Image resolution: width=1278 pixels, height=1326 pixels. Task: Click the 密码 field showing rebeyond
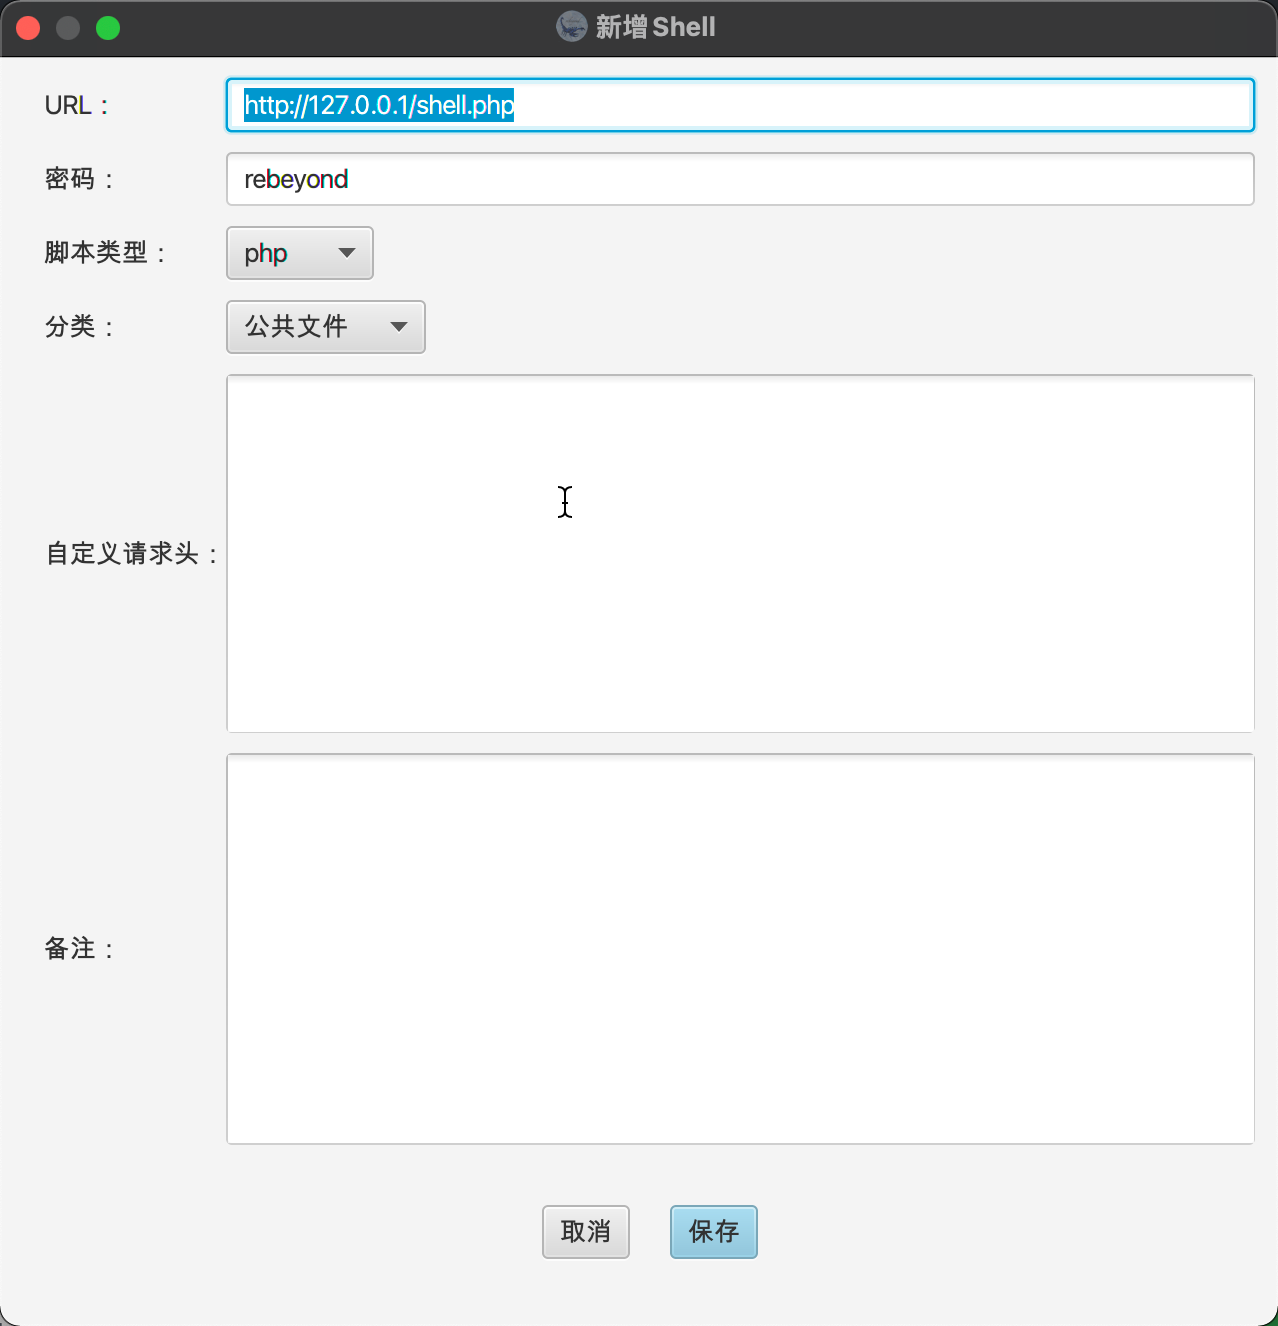point(740,179)
